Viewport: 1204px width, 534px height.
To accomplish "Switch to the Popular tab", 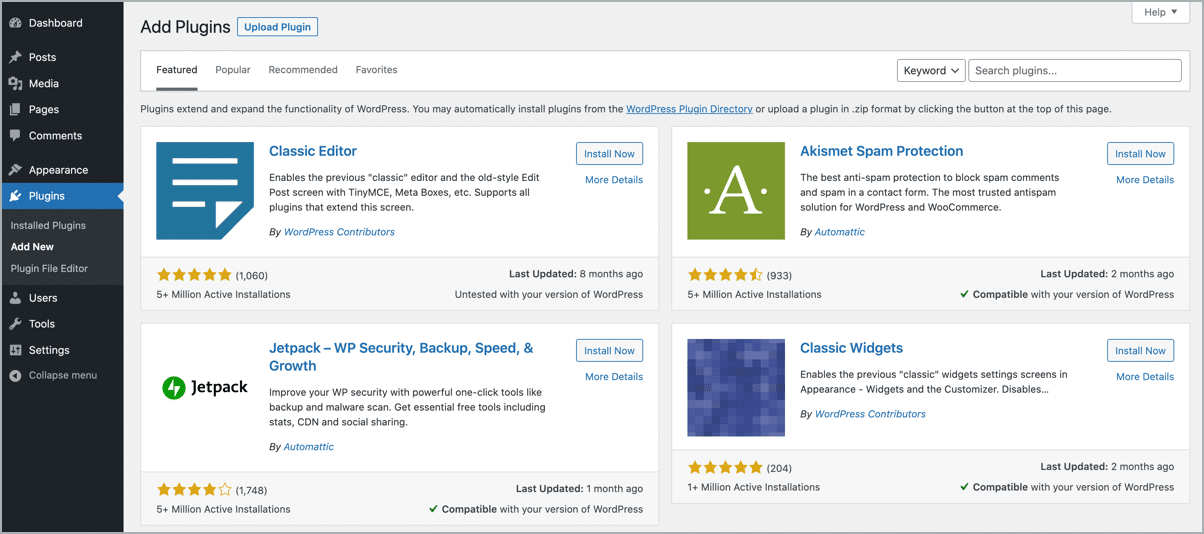I will tap(233, 70).
